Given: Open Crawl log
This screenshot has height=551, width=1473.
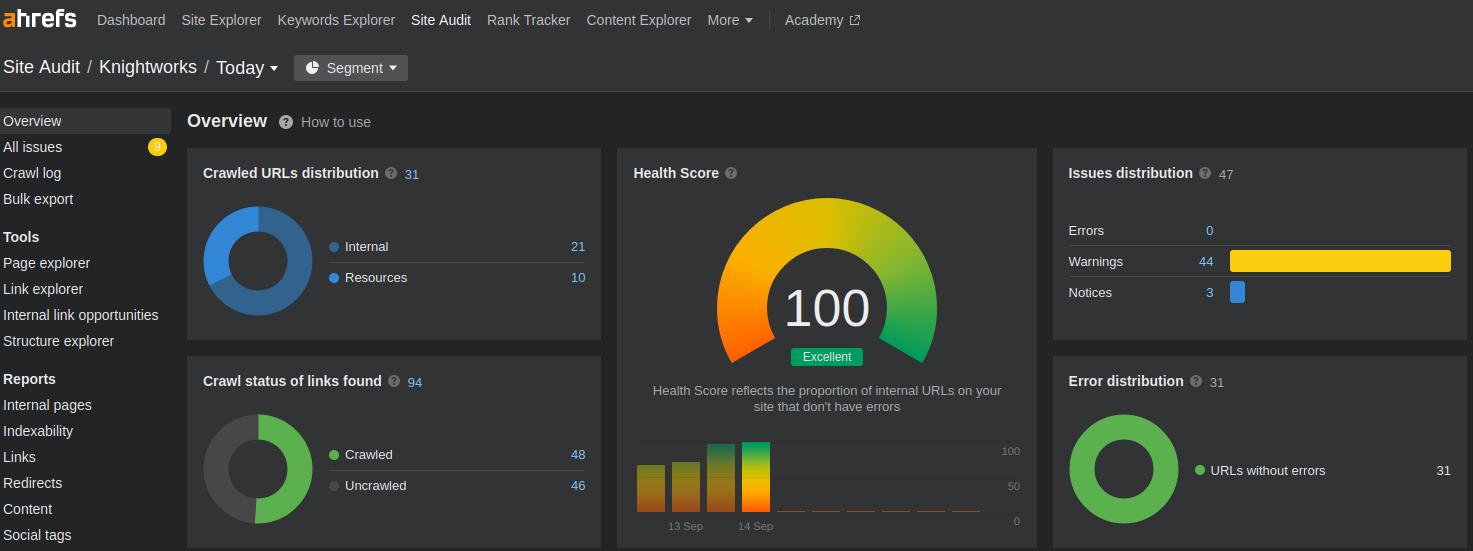Looking at the screenshot, I should pyautogui.click(x=32, y=173).
